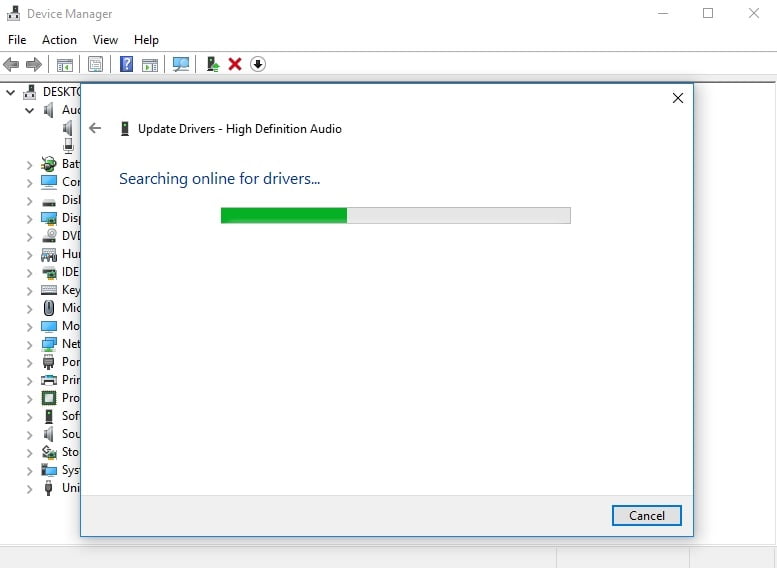Click the Back arrow toolbar icon
777x568 pixels.
pos(11,64)
